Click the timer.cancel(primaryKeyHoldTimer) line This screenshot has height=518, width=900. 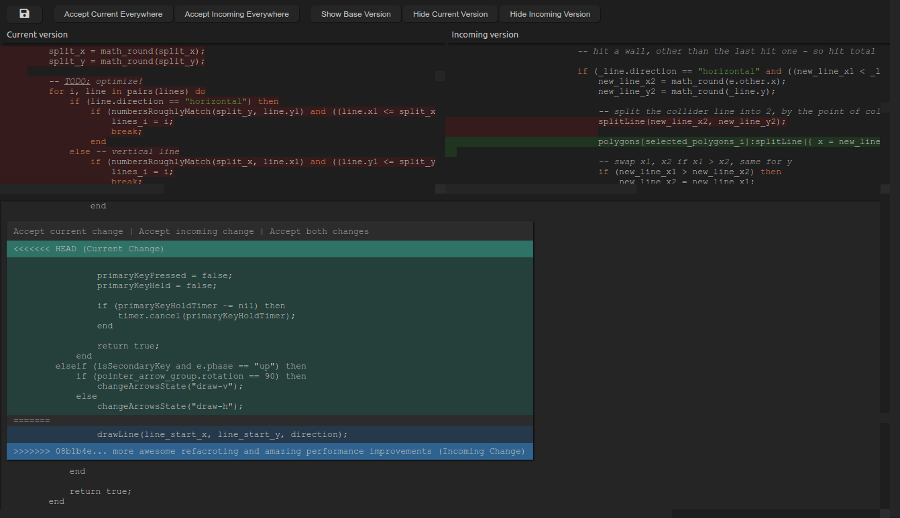207,316
